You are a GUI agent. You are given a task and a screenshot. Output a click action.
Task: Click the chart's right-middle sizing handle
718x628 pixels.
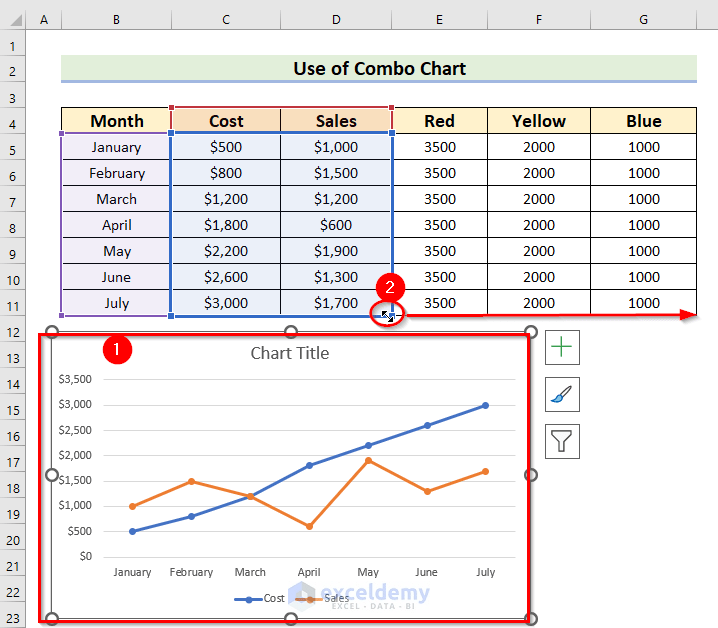[x=531, y=475]
